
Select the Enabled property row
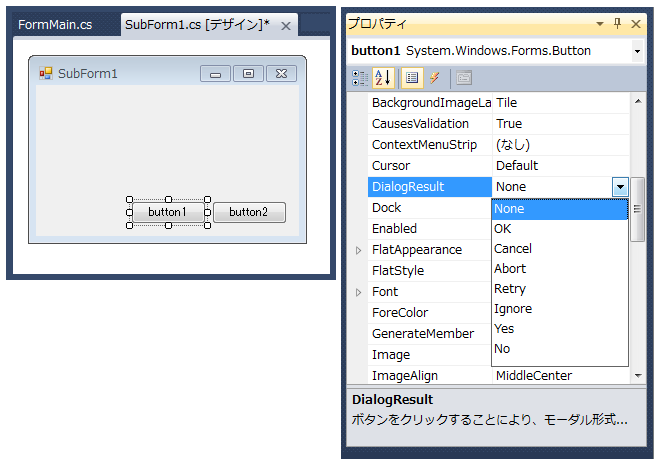tap(430, 229)
